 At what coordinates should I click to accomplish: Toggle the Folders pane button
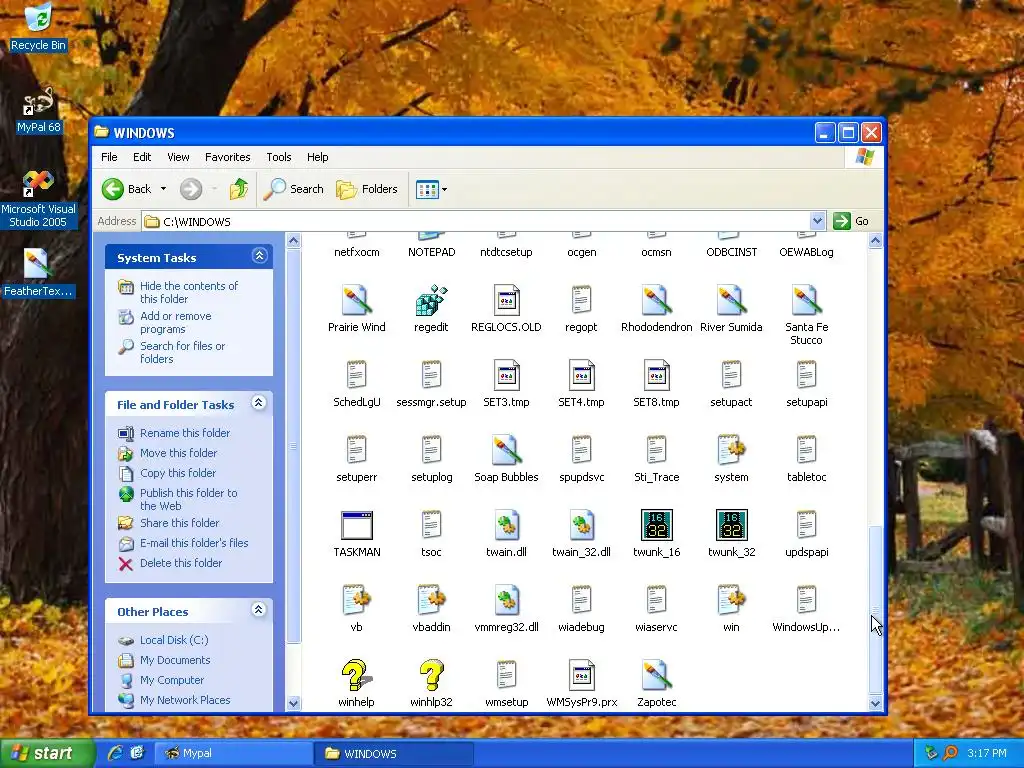click(367, 189)
